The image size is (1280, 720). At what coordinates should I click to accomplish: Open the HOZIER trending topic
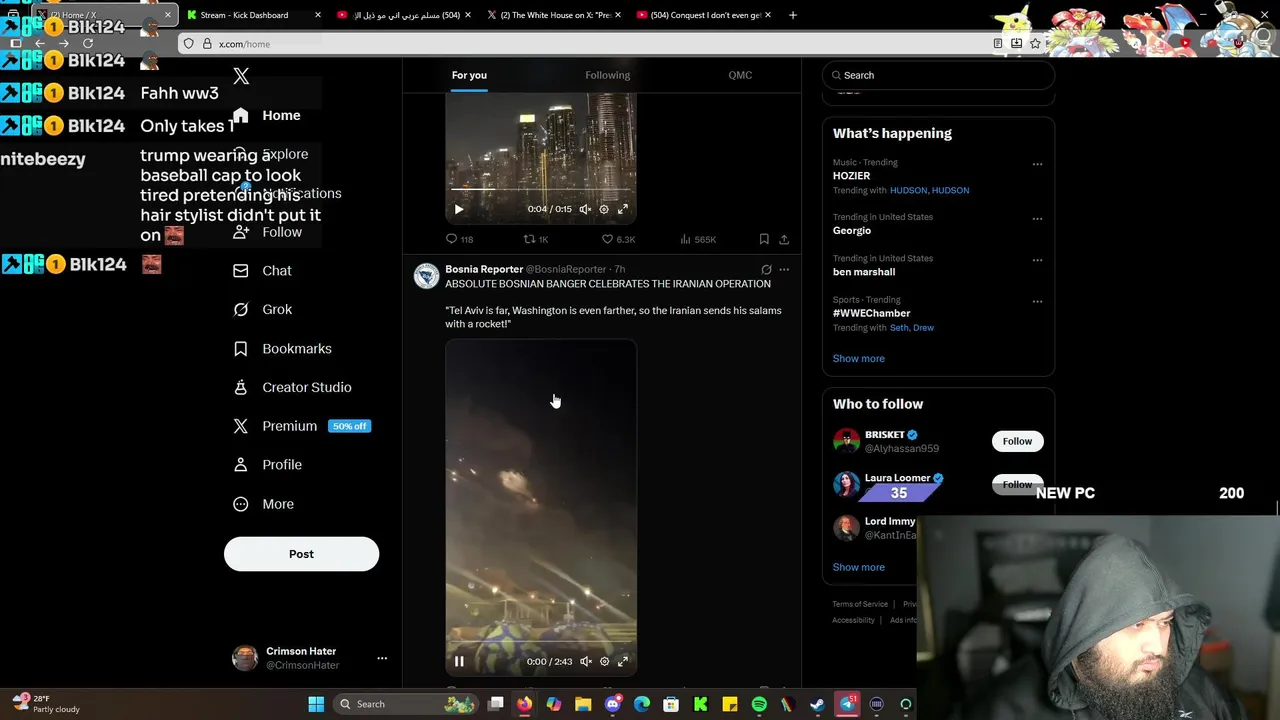pos(851,176)
